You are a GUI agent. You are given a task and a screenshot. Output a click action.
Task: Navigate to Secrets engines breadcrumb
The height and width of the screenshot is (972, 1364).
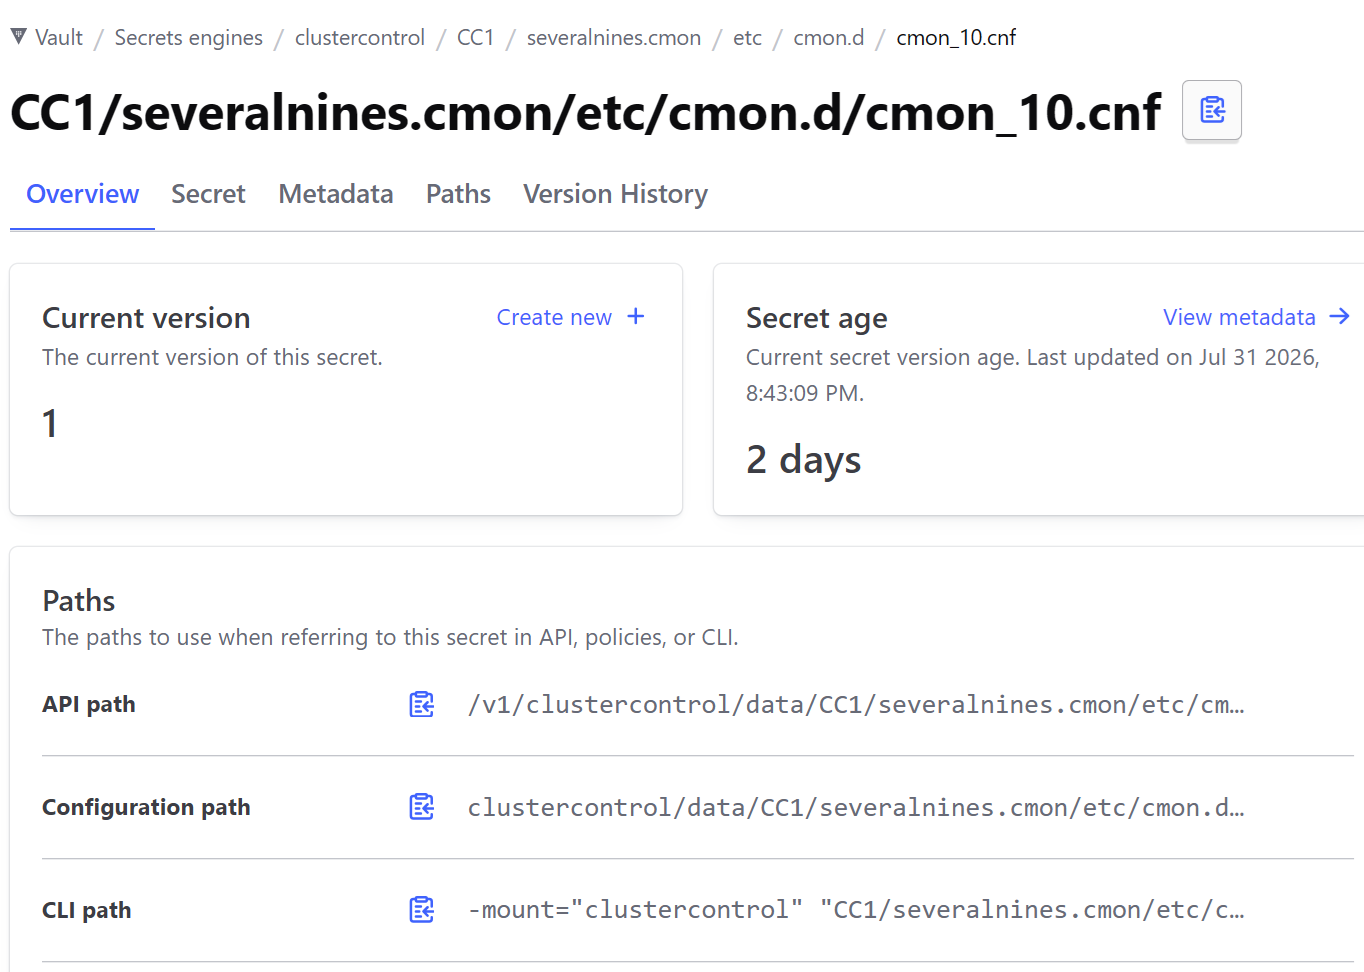click(189, 38)
